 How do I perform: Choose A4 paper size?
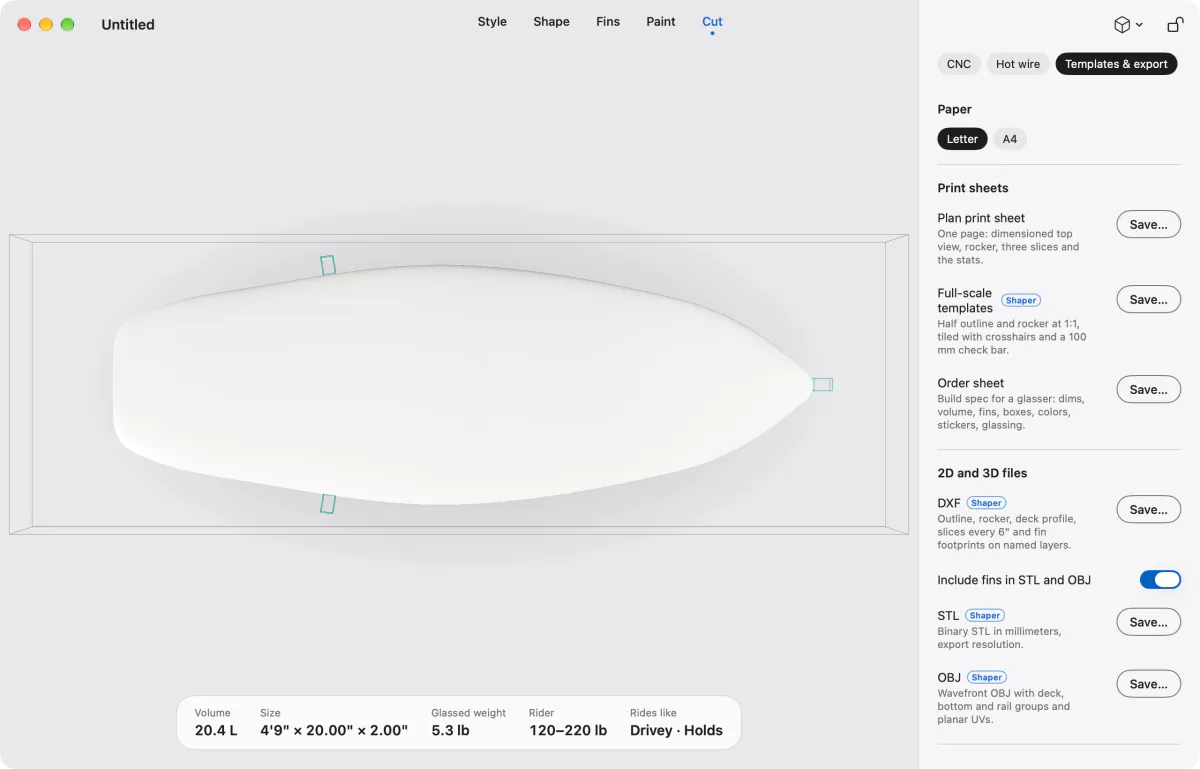pos(1010,139)
